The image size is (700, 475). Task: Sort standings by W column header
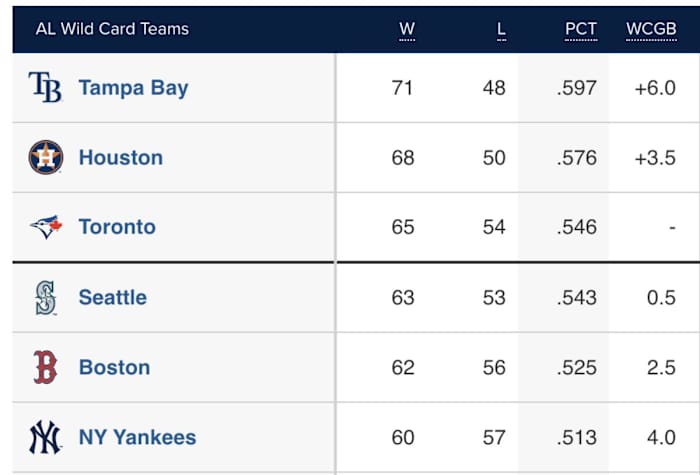(x=407, y=29)
